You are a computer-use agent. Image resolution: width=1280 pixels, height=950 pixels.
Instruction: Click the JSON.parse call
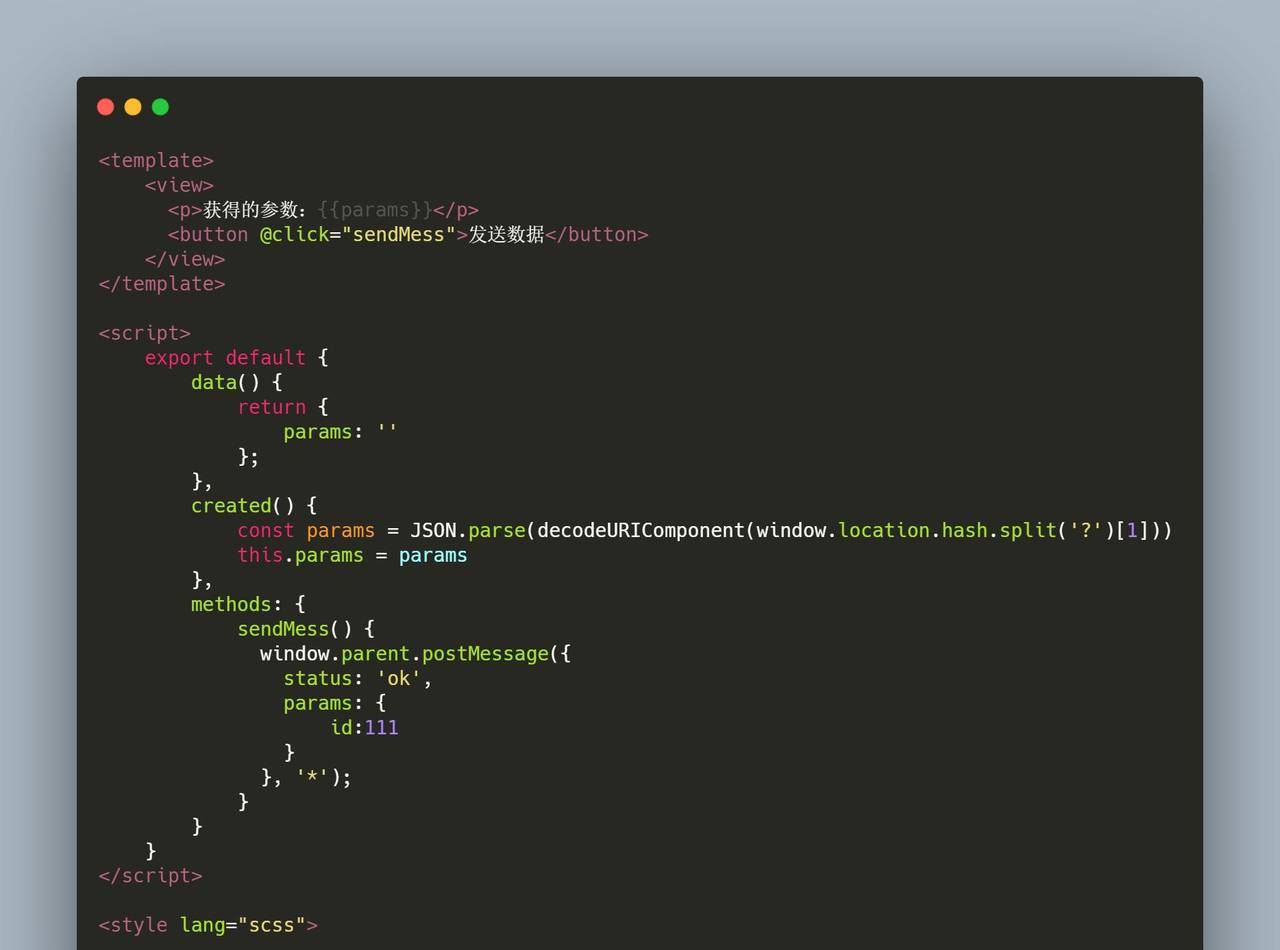467,531
